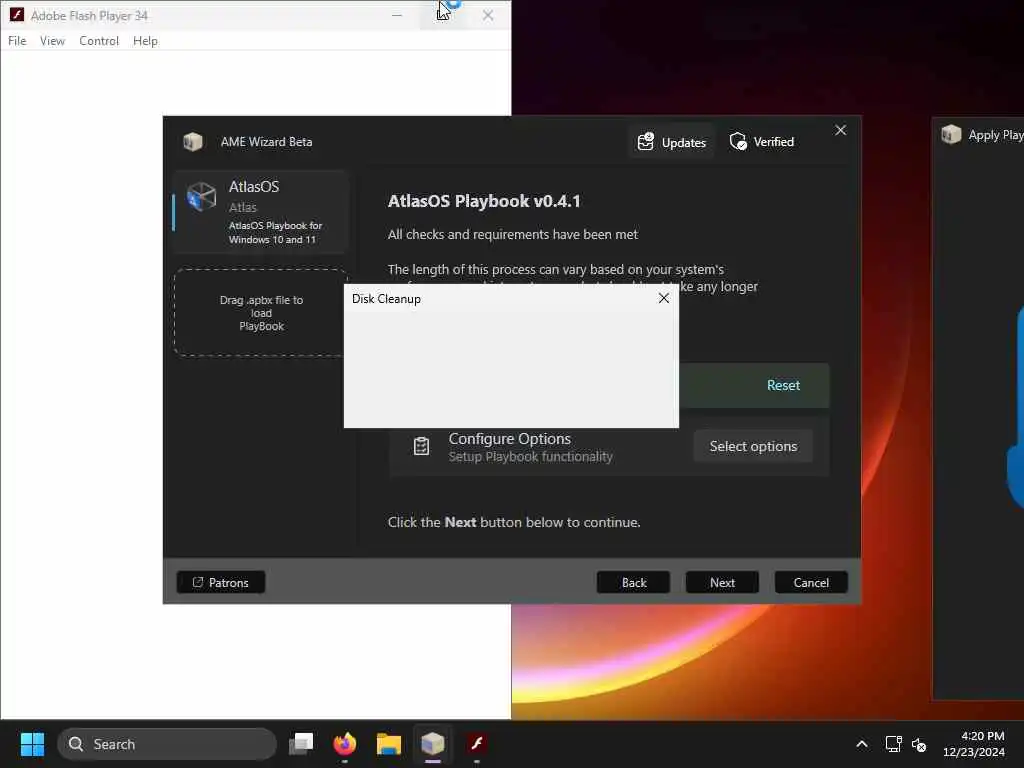Launch Firefox from the taskbar

(x=345, y=744)
